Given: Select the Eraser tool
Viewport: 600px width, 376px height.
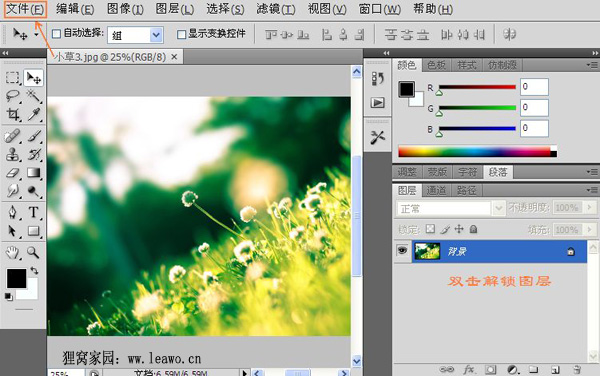Looking at the screenshot, I should pyautogui.click(x=13, y=173).
